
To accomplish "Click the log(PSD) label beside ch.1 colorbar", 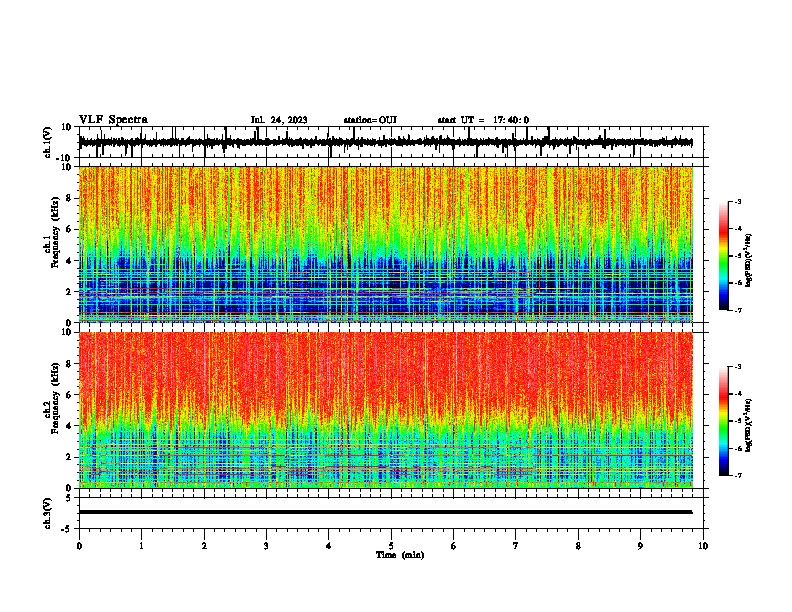I will [748, 261].
